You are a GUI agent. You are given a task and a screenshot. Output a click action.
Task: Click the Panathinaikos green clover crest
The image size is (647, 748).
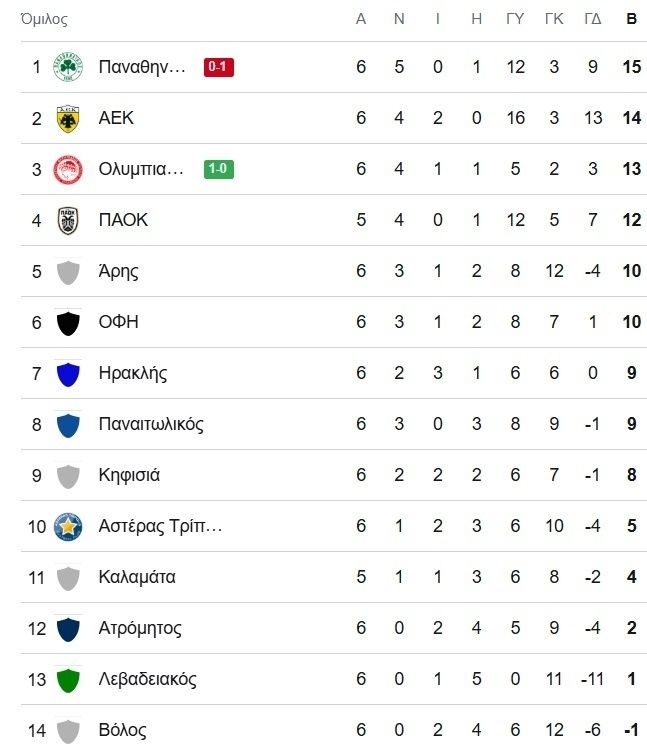click(68, 67)
